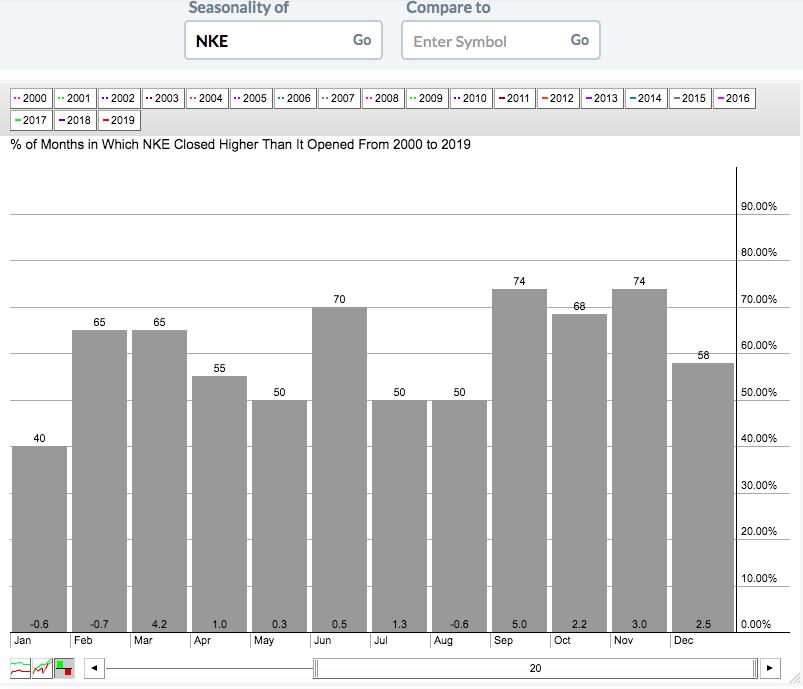
Task: Click the March bar in the chart
Action: click(159, 481)
